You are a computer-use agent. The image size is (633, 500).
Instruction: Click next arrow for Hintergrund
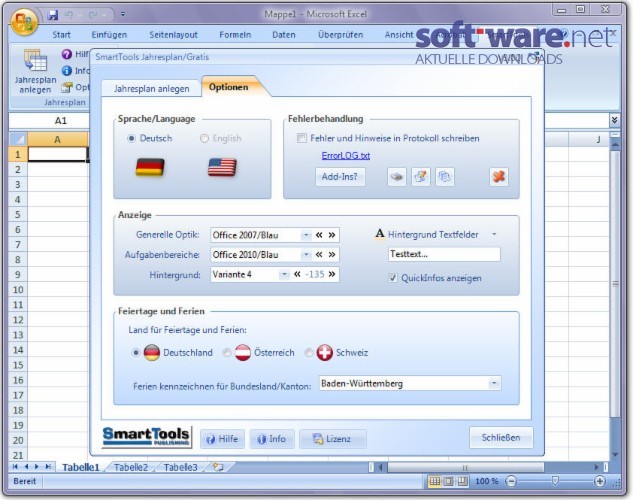[332, 274]
